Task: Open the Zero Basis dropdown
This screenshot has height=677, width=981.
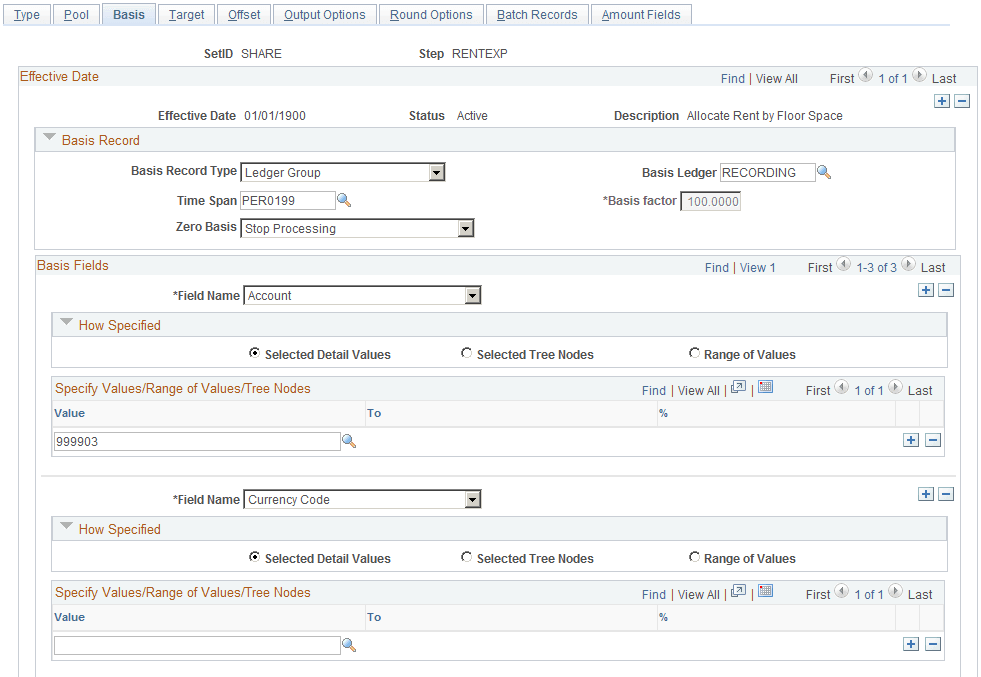Action: point(466,227)
